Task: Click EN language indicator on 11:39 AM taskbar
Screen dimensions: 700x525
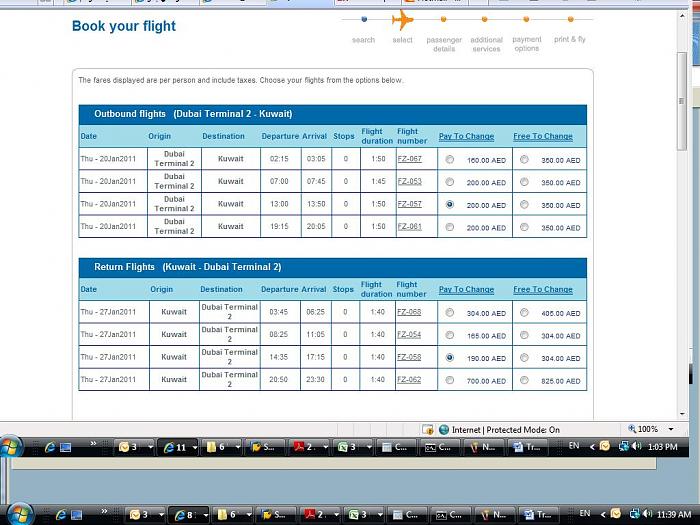Action: (584, 513)
